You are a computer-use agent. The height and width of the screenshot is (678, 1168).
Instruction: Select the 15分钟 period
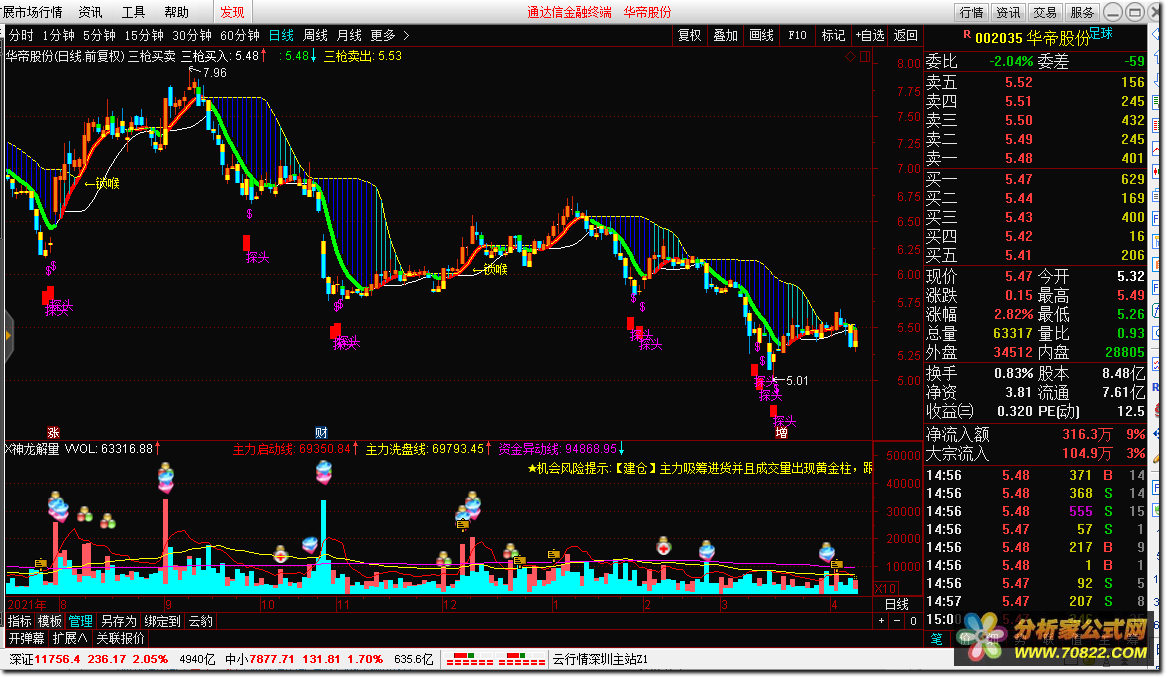click(x=144, y=35)
